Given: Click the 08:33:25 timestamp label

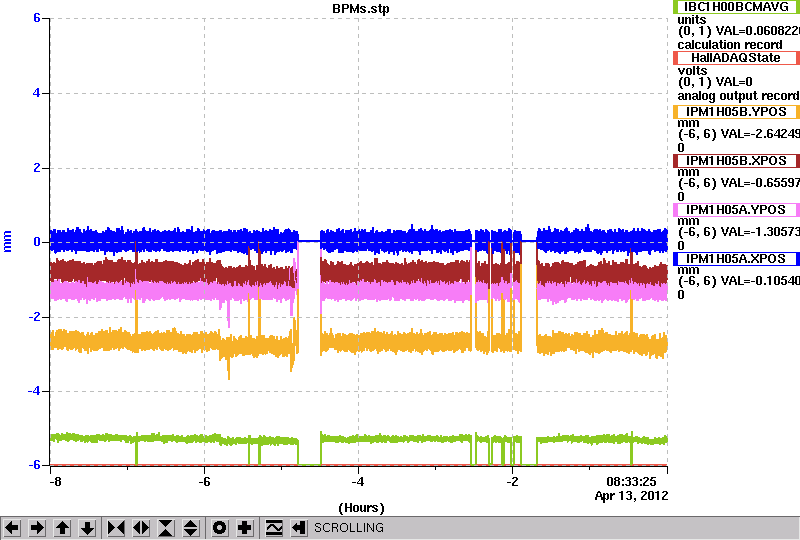Looking at the screenshot, I should (x=631, y=481).
